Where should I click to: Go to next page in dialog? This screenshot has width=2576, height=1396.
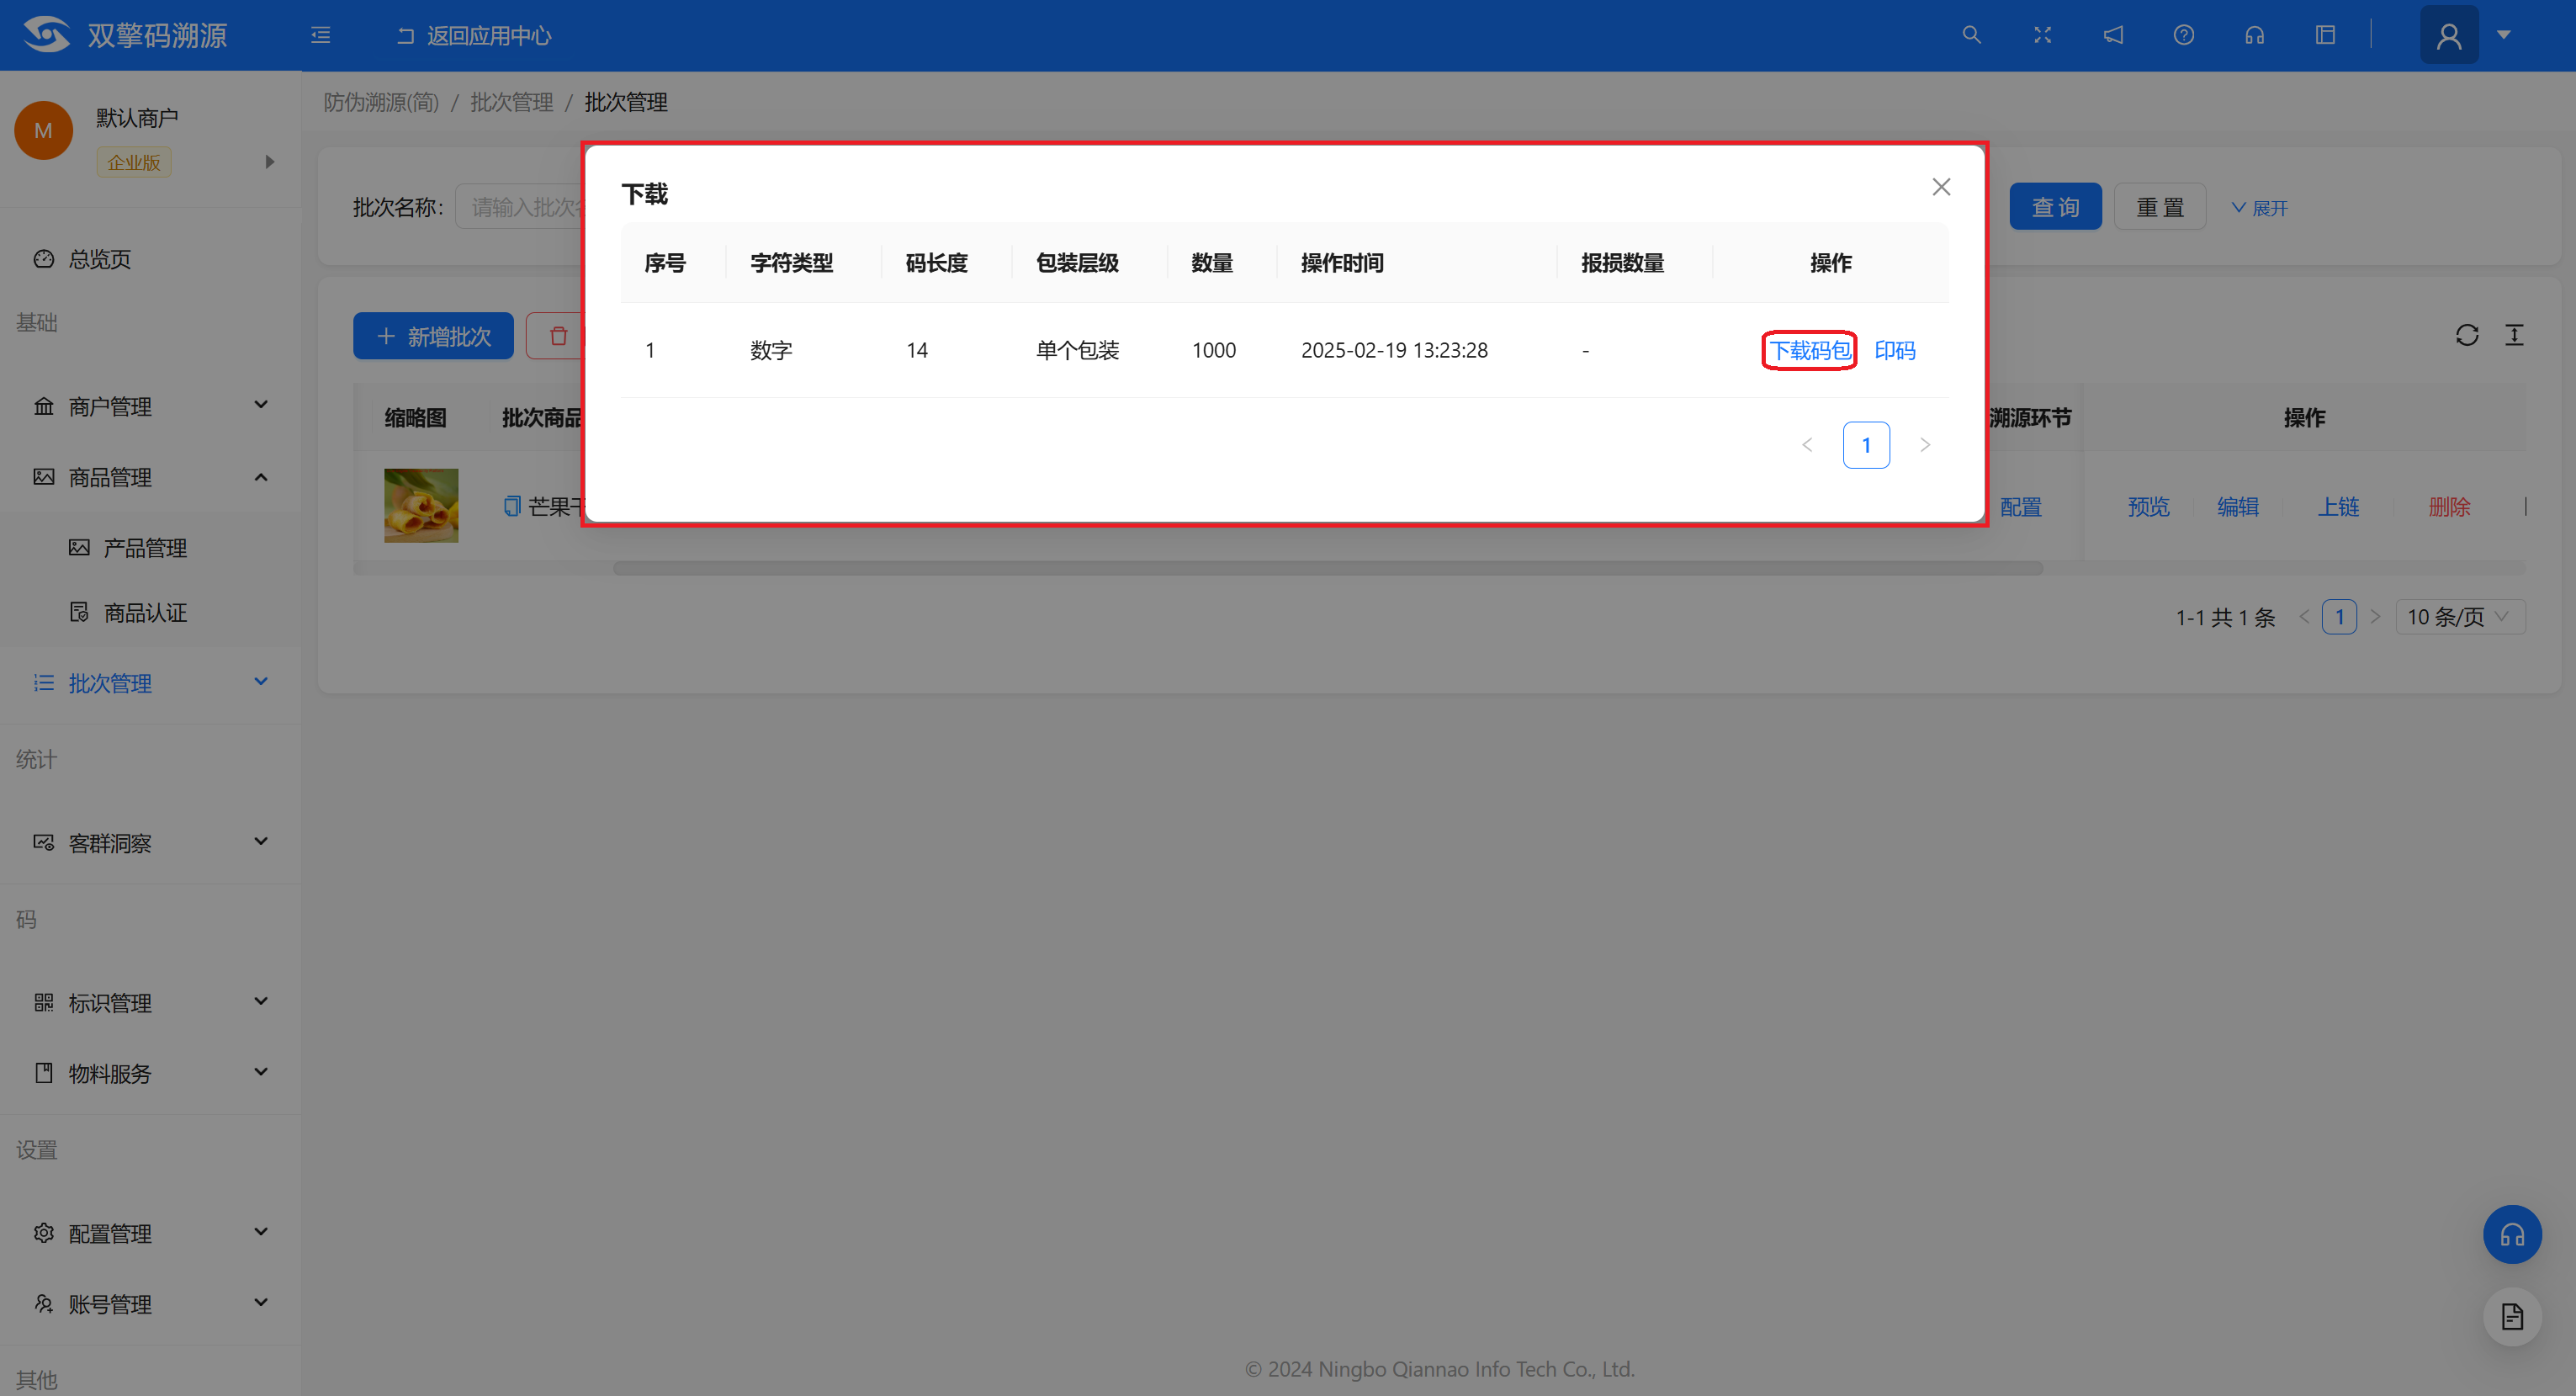point(1925,445)
